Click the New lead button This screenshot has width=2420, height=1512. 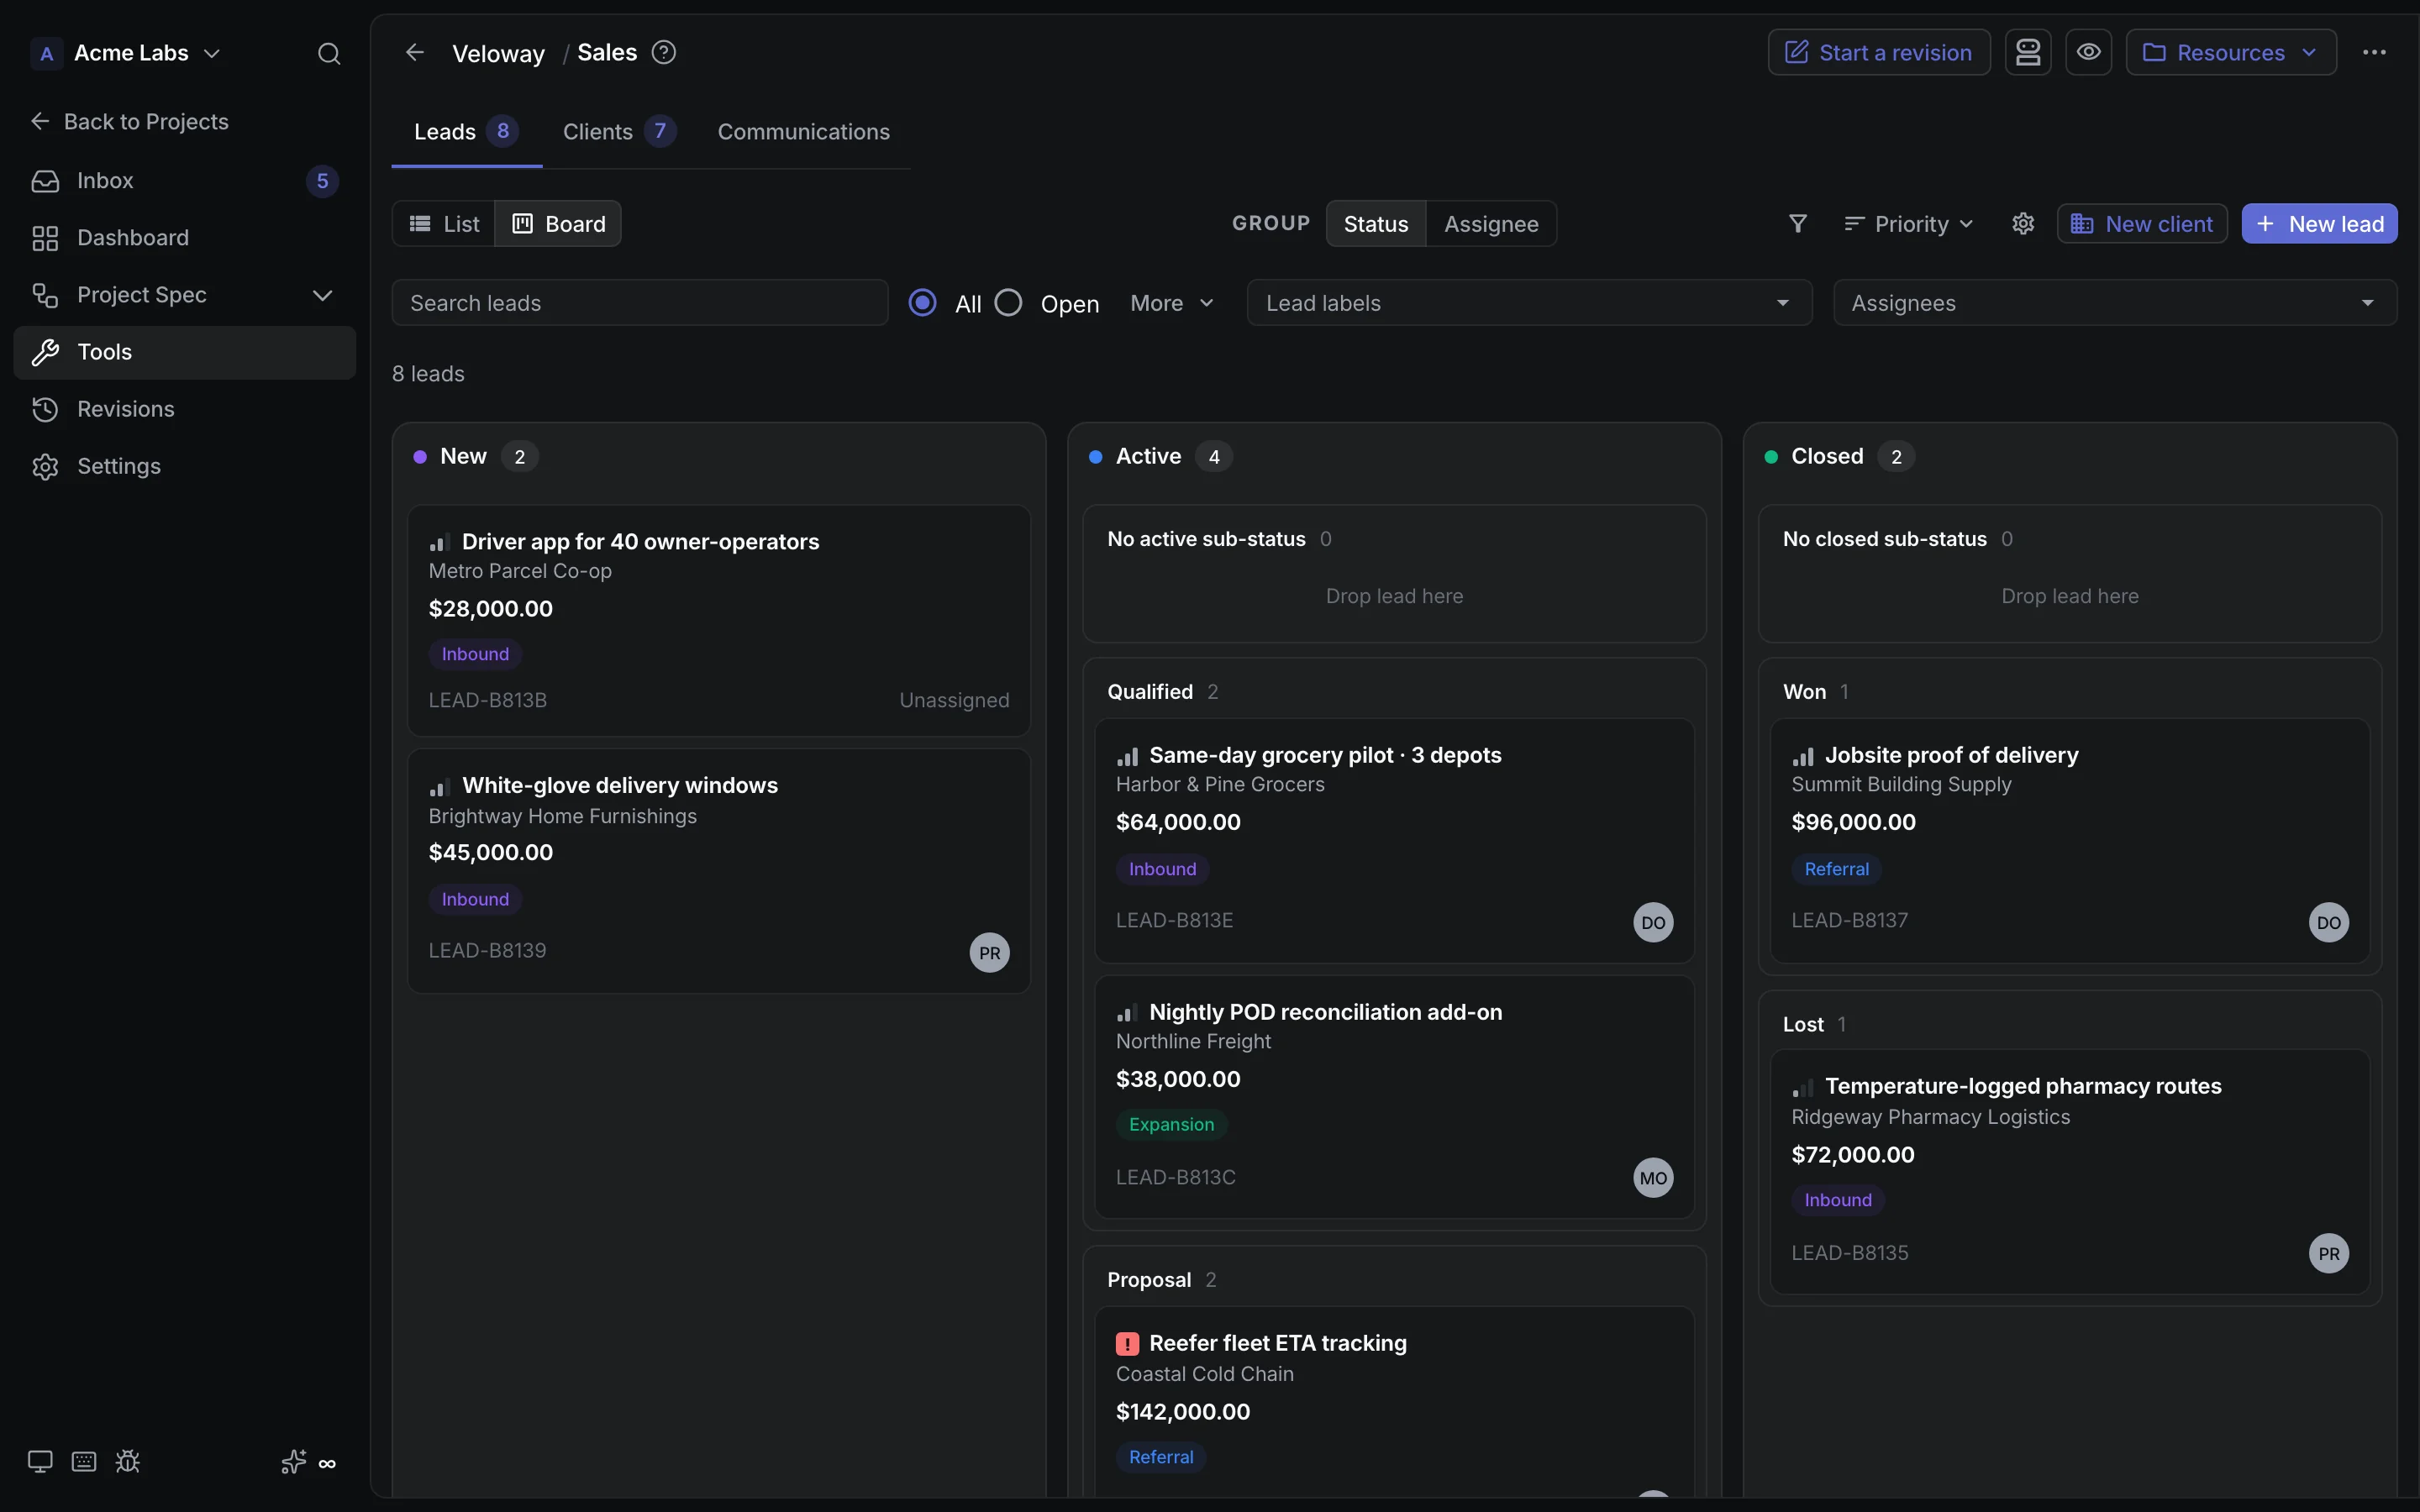click(x=2319, y=224)
